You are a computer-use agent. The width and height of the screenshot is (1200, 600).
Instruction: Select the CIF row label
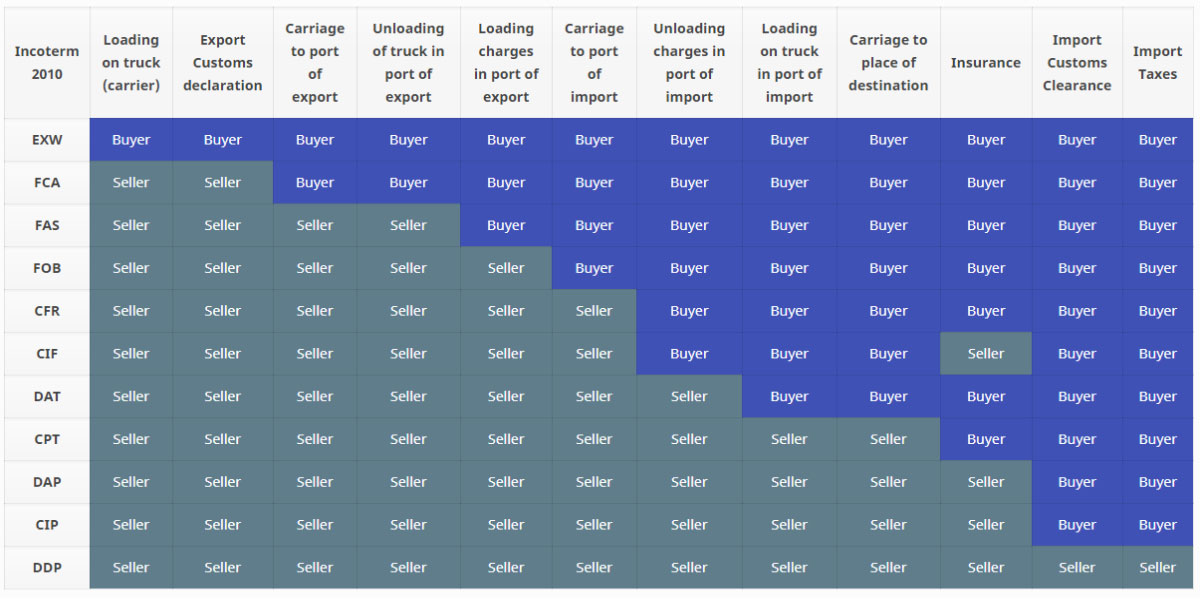47,353
